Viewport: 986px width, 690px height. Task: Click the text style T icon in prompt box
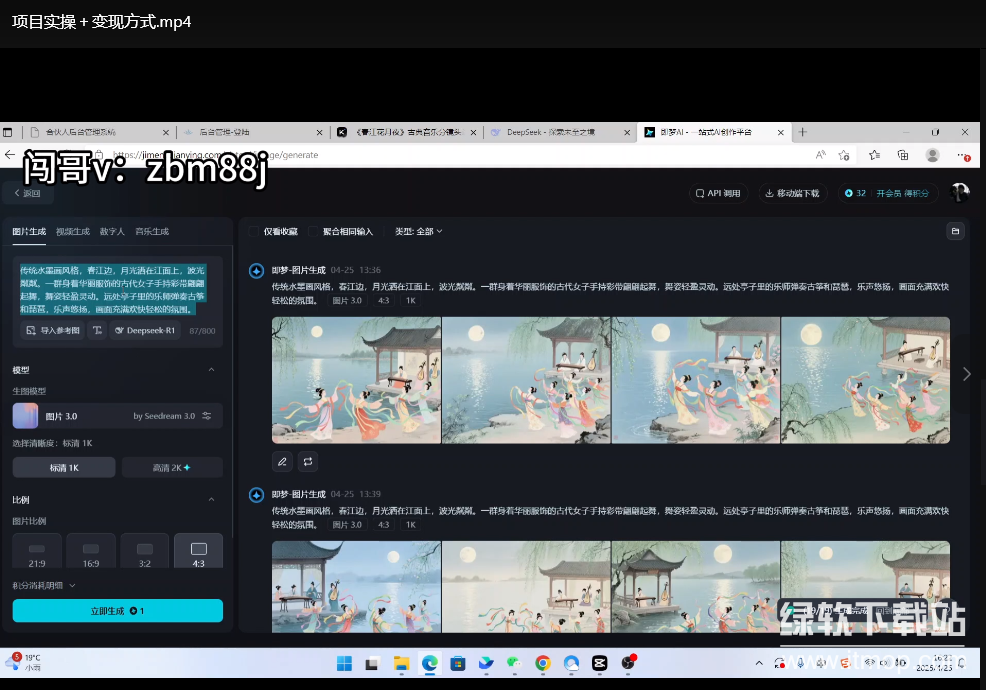[x=97, y=330]
